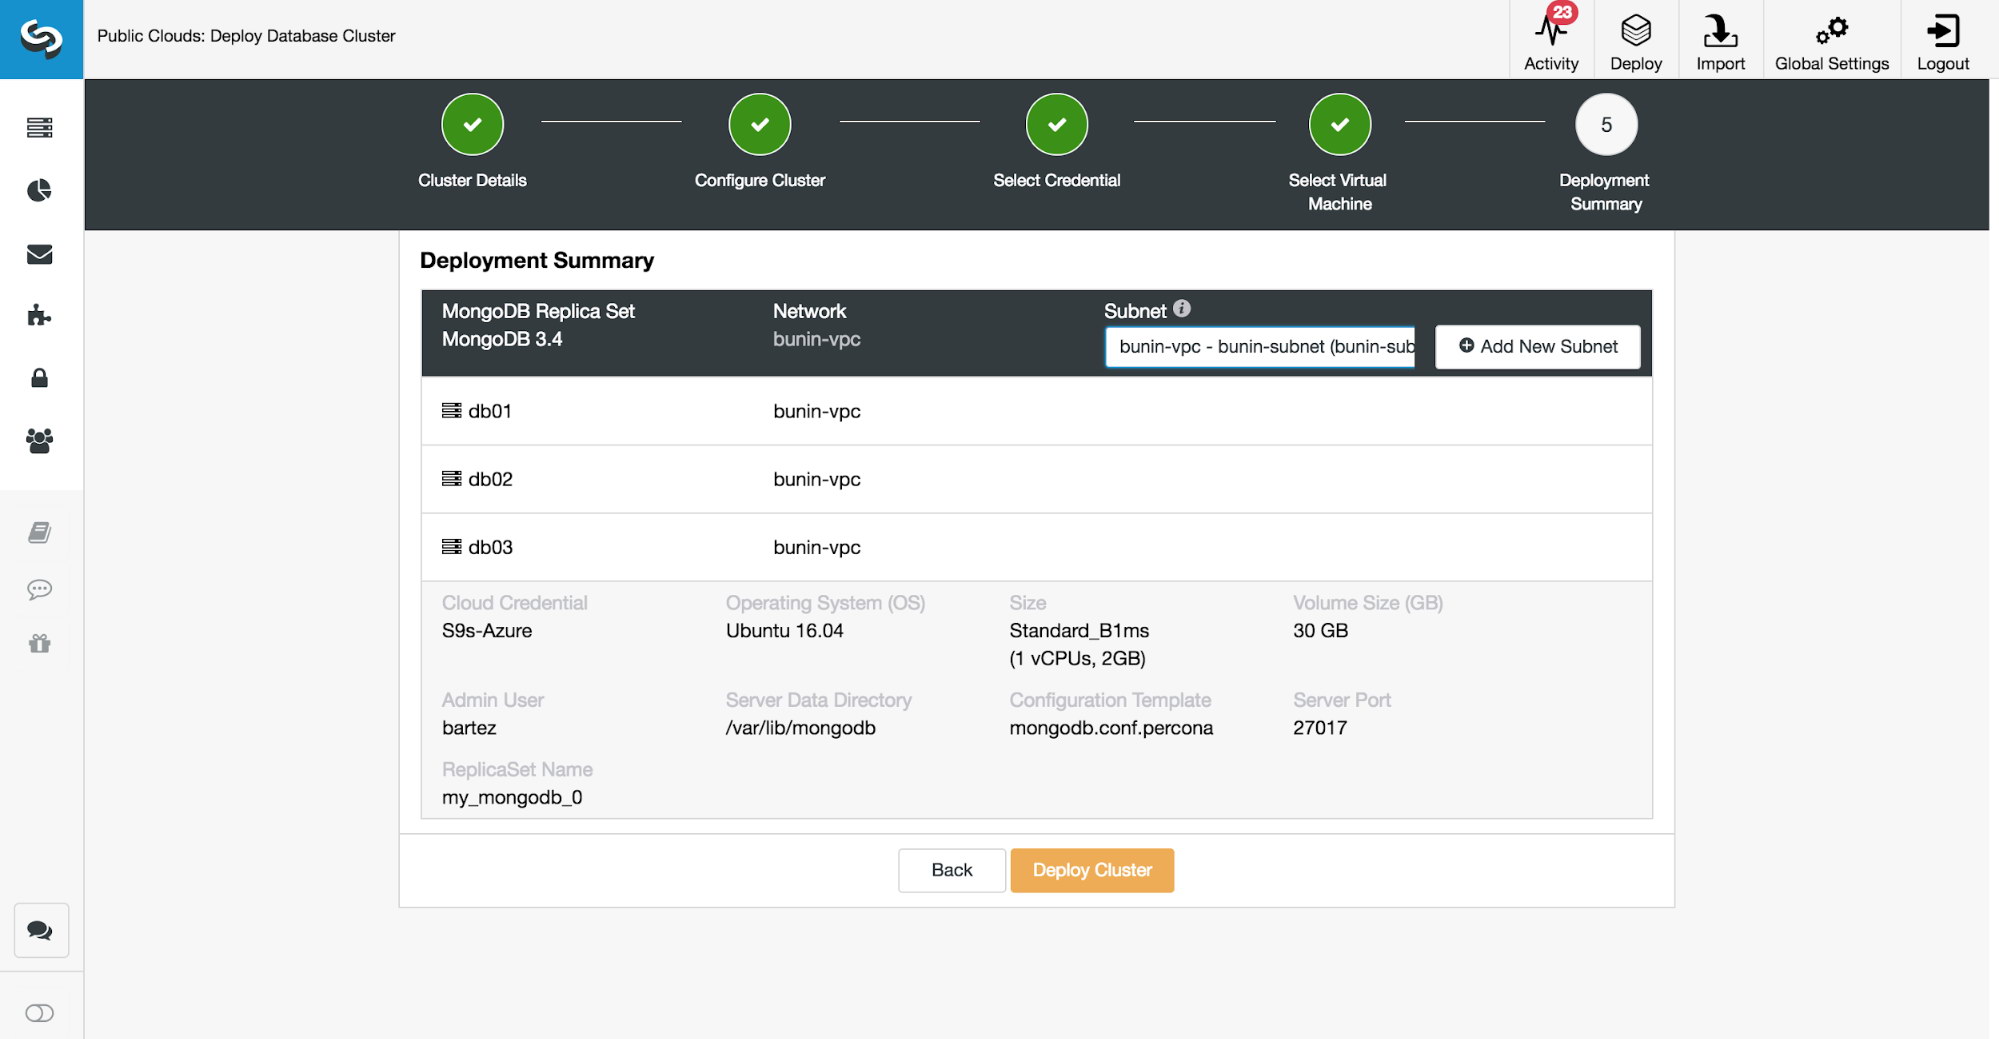This screenshot has width=1999, height=1039.
Task: Open the live chat bubbles button
Action: tap(41, 930)
